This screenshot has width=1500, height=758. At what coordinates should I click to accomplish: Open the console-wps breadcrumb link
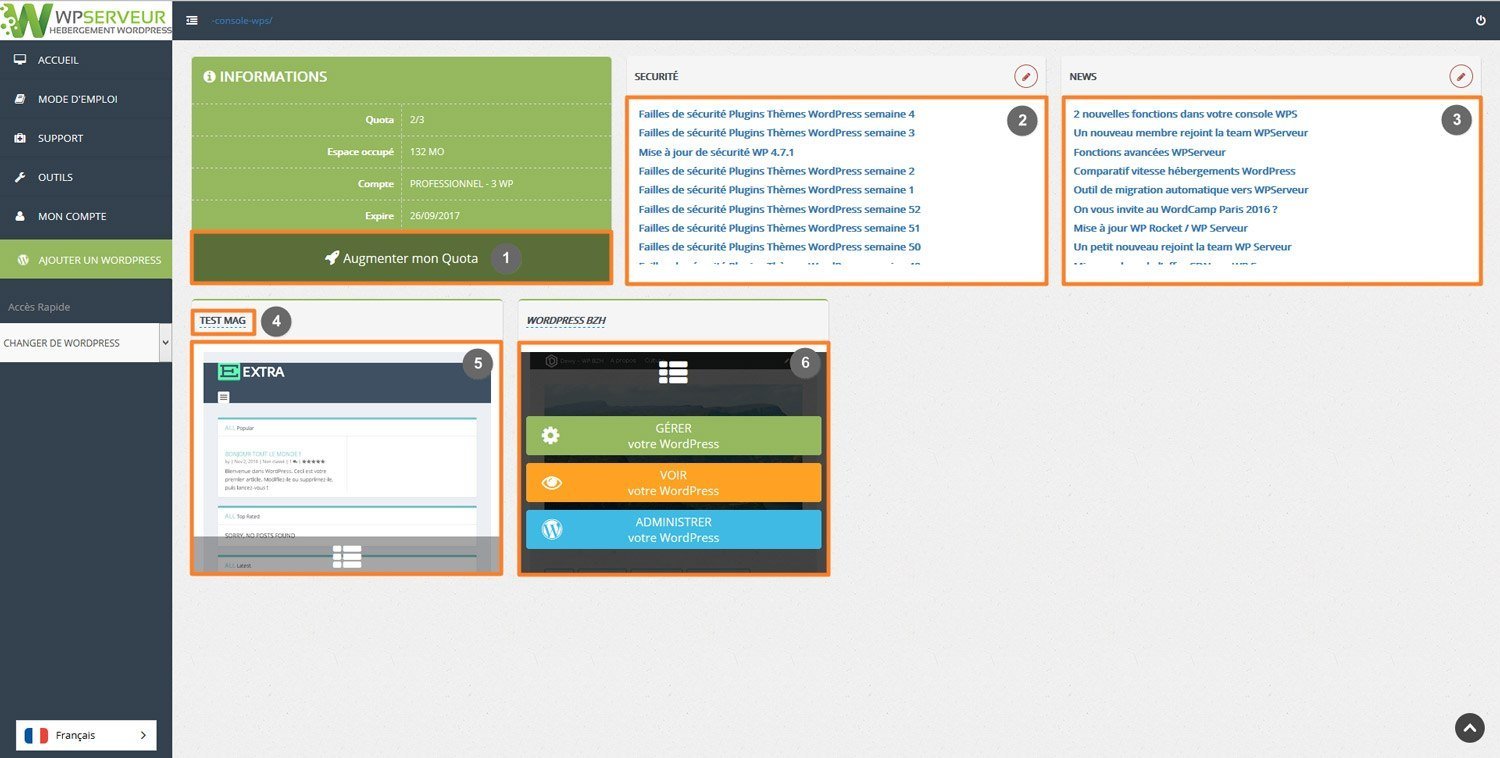(x=241, y=21)
